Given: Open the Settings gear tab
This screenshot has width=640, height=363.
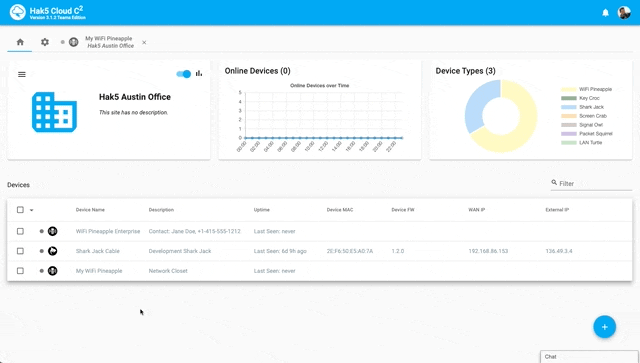Looking at the screenshot, I should pyautogui.click(x=45, y=42).
